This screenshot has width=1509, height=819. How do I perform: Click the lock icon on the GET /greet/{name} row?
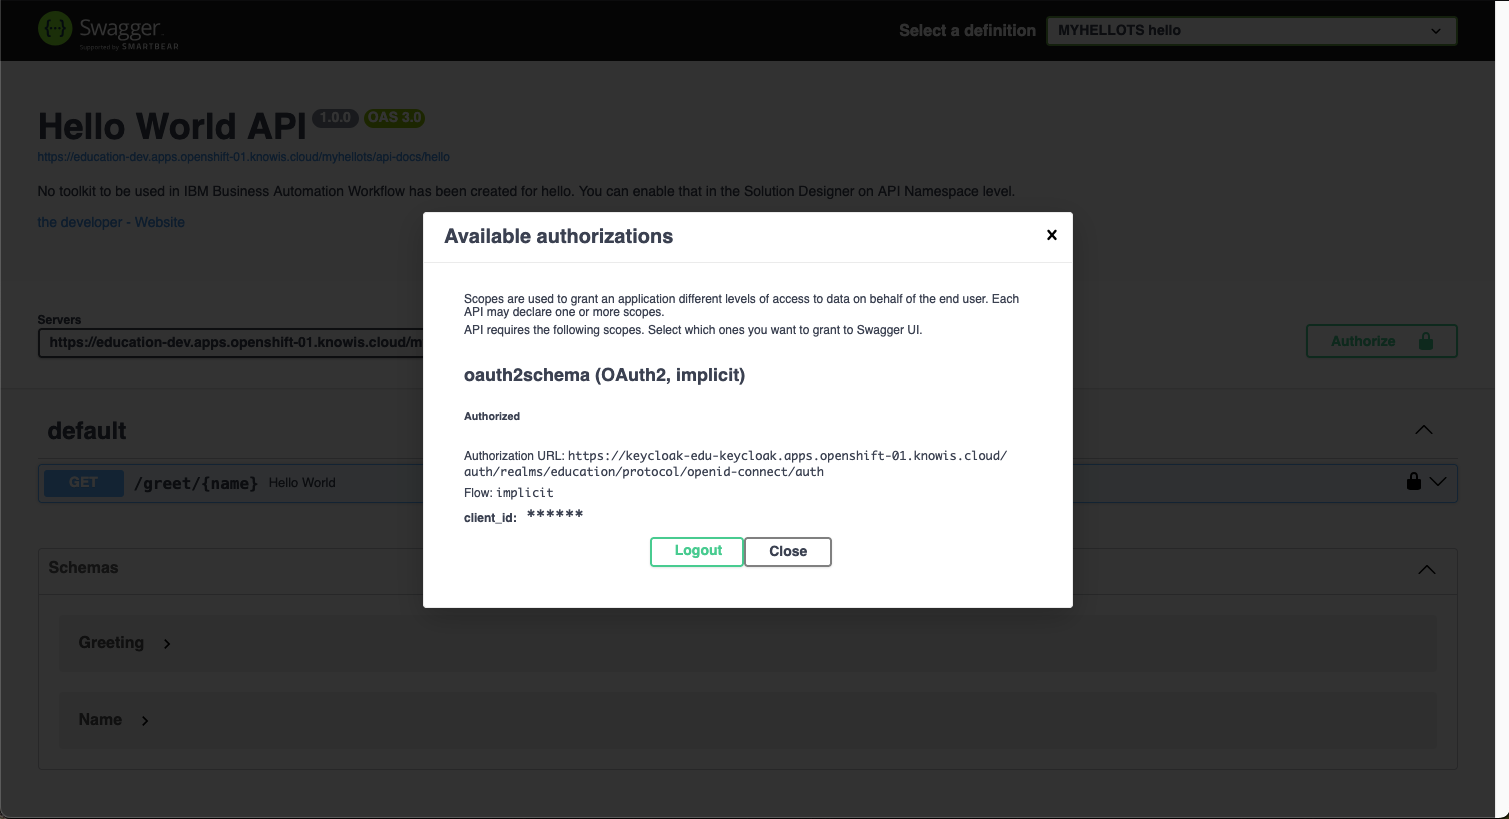(x=1412, y=481)
